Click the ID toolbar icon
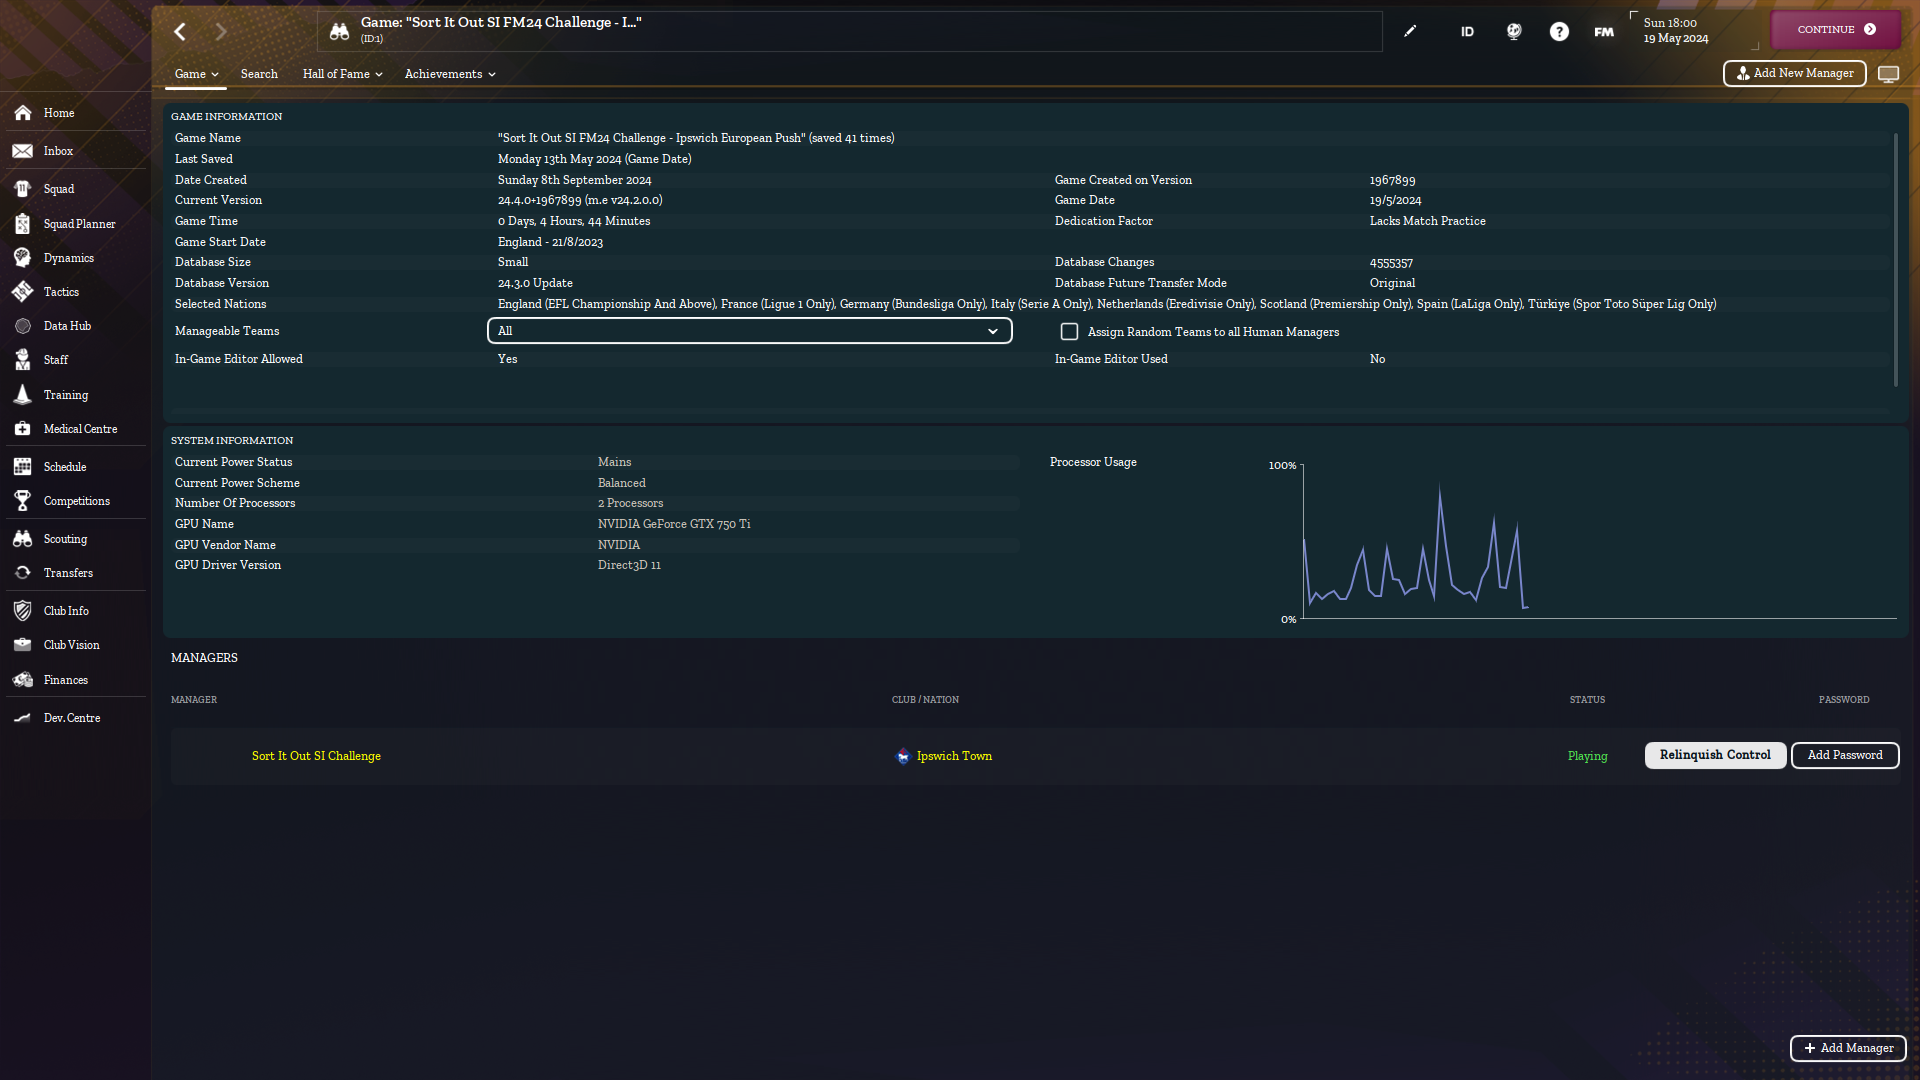The width and height of the screenshot is (1920, 1080). (1467, 32)
